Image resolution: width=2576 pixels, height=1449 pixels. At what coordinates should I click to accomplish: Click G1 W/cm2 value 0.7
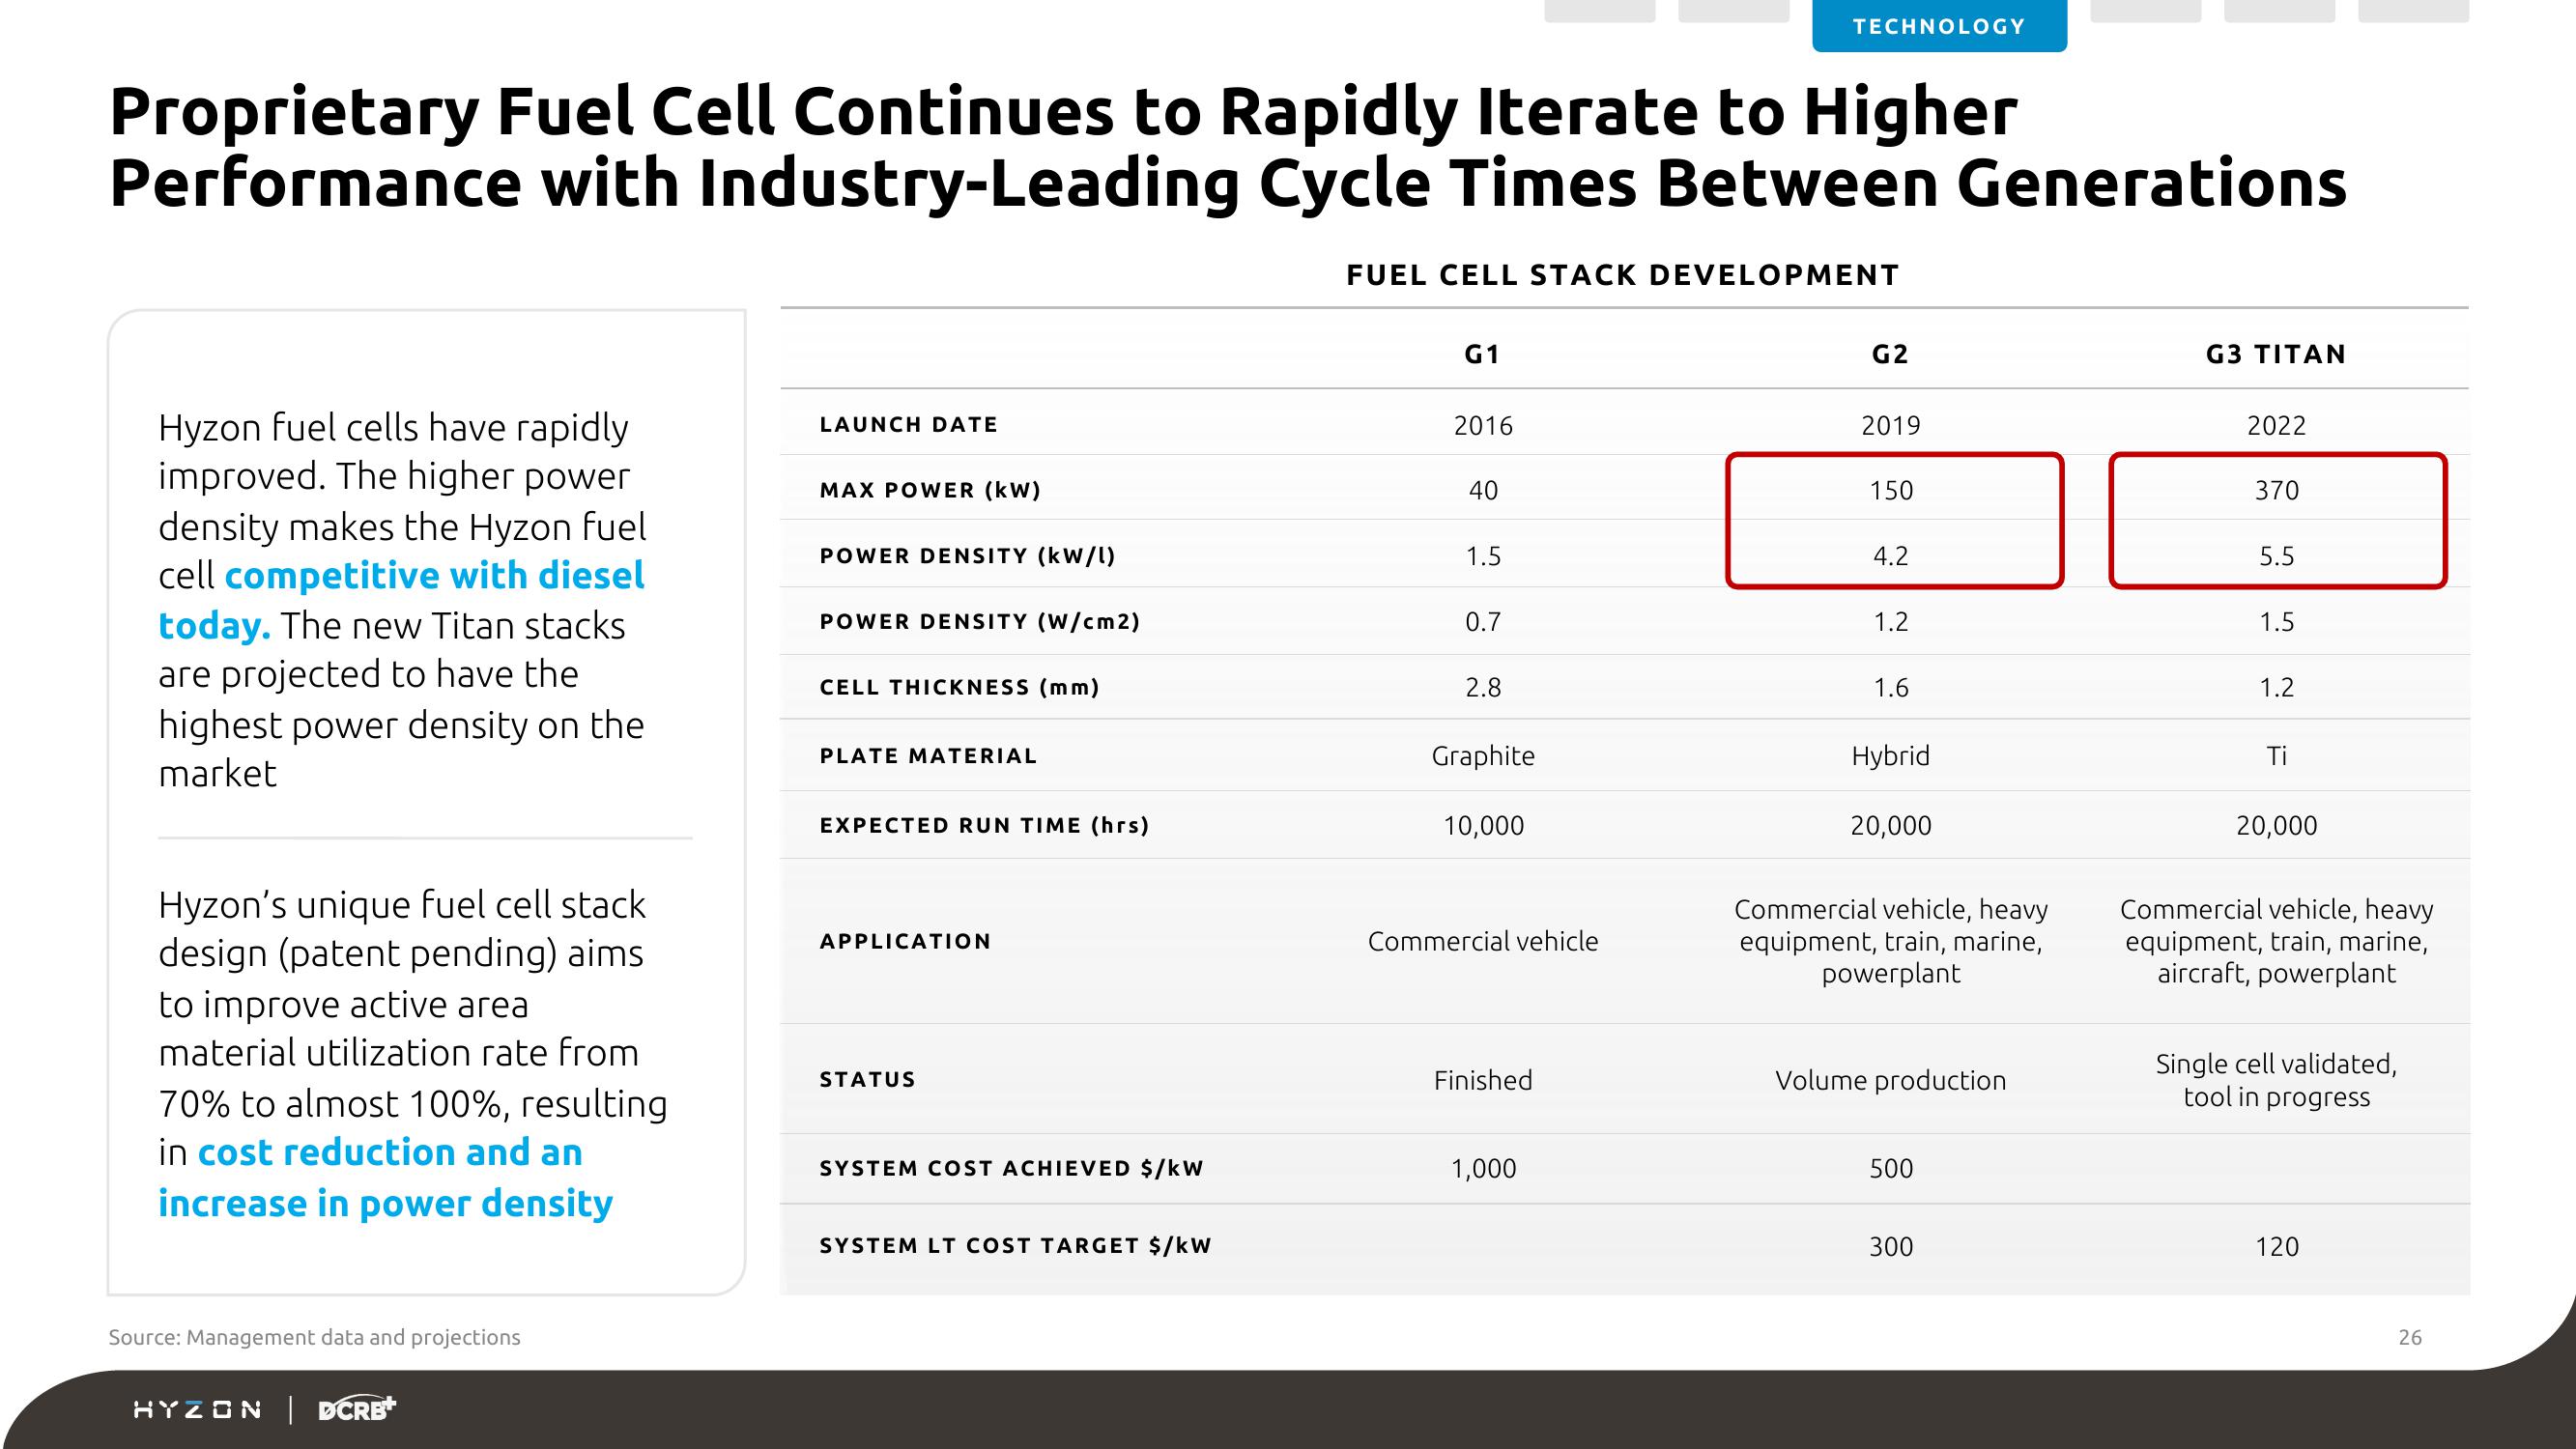tap(1483, 623)
